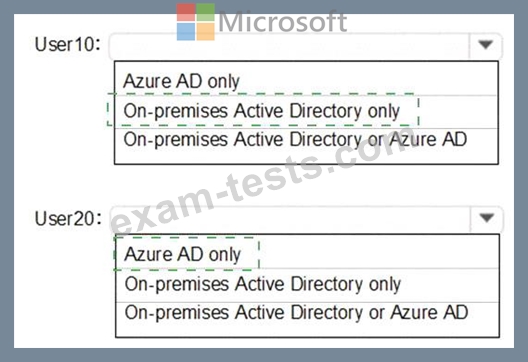Click the yellow square of Microsoft logo
The image size is (528, 362).
[x=205, y=31]
